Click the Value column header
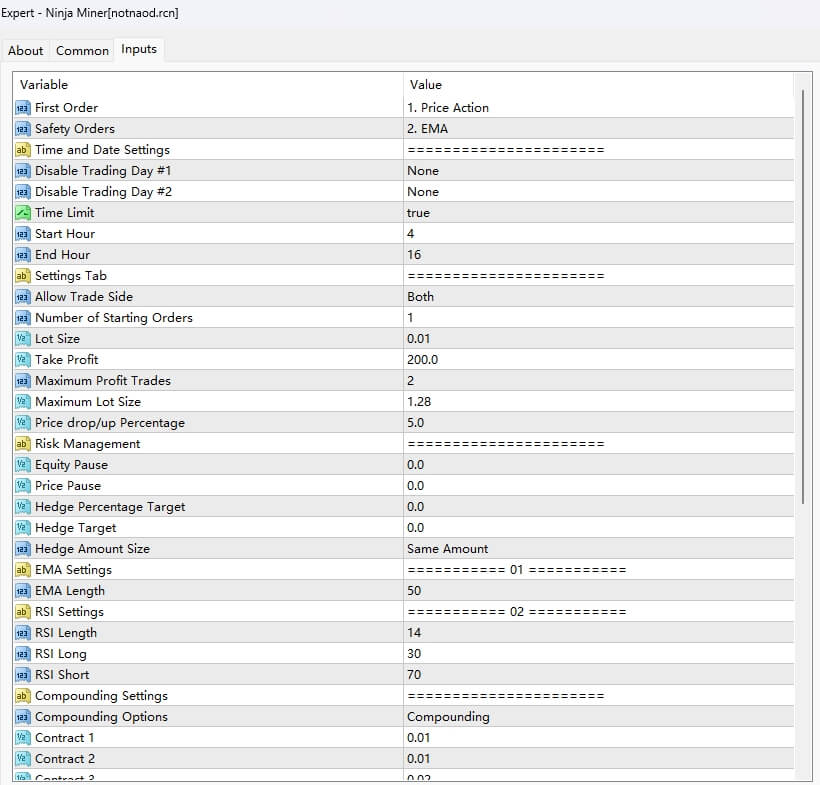The height and width of the screenshot is (785, 820). pos(426,85)
